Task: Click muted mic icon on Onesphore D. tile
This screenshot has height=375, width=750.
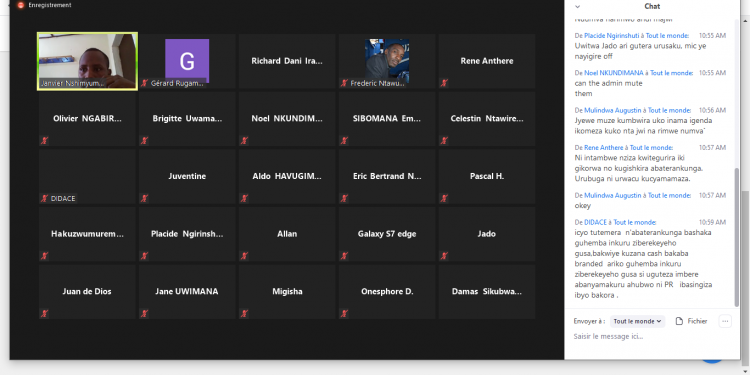Action: click(x=344, y=314)
